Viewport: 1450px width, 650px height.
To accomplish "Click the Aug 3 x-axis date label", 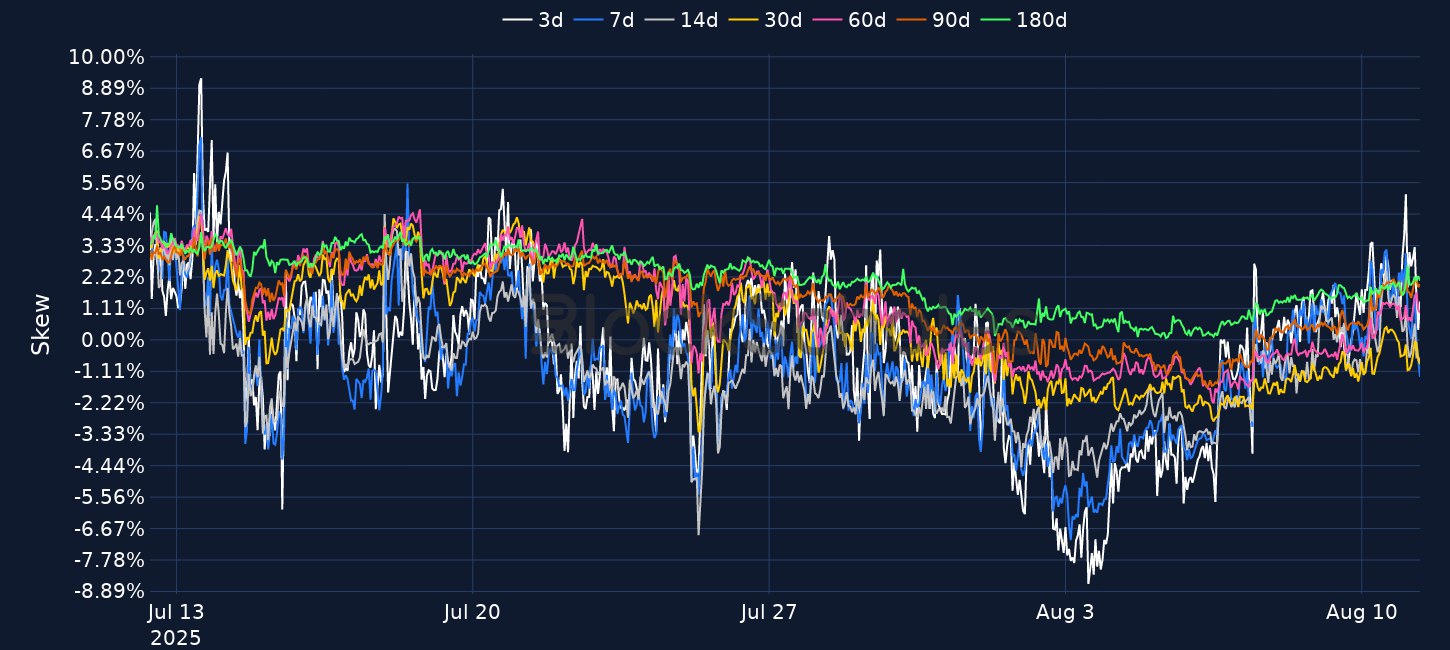I will point(1065,613).
